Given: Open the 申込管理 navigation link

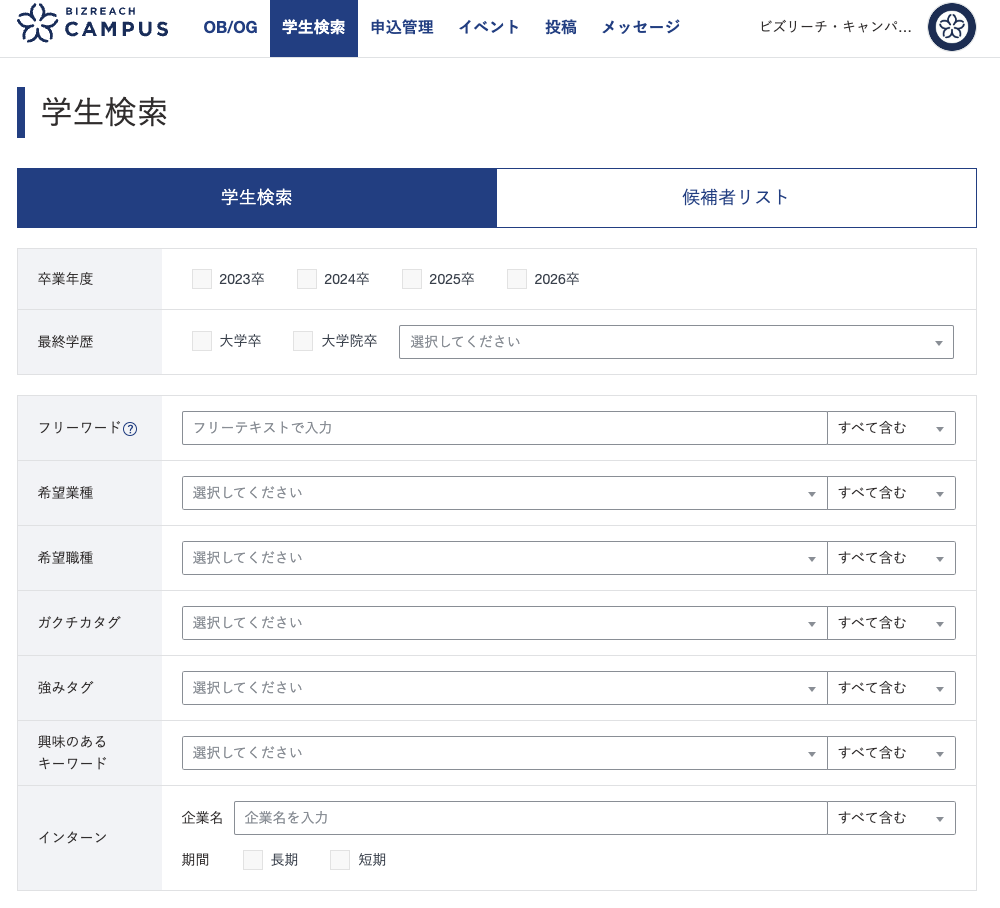Looking at the screenshot, I should tap(401, 28).
